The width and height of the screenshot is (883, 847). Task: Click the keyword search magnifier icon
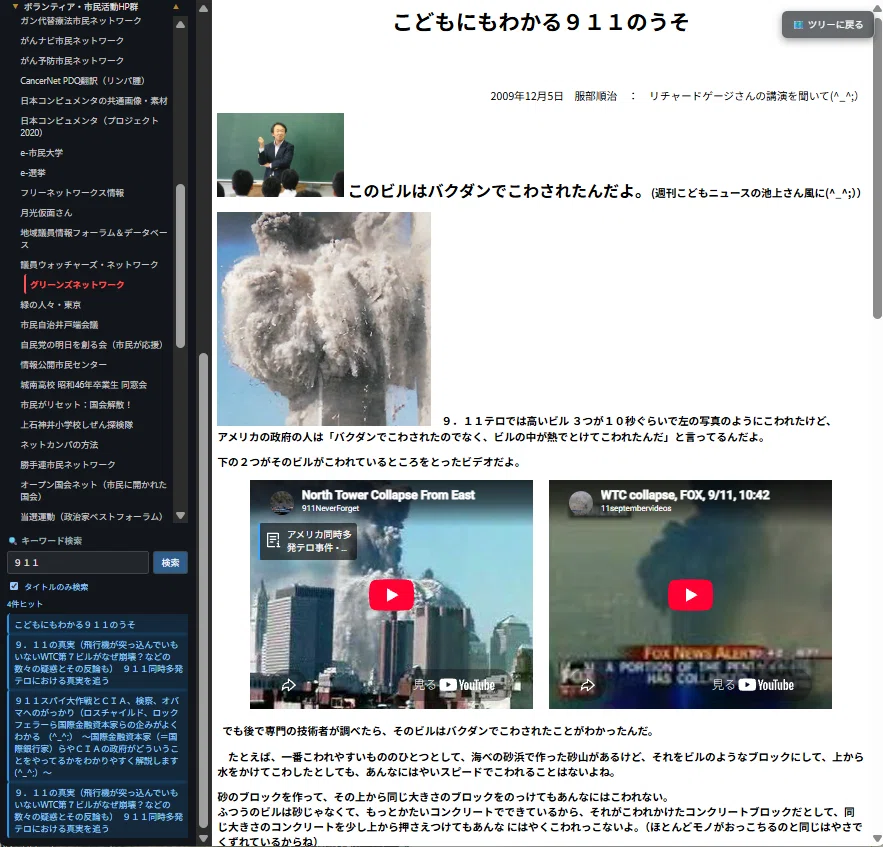click(12, 541)
